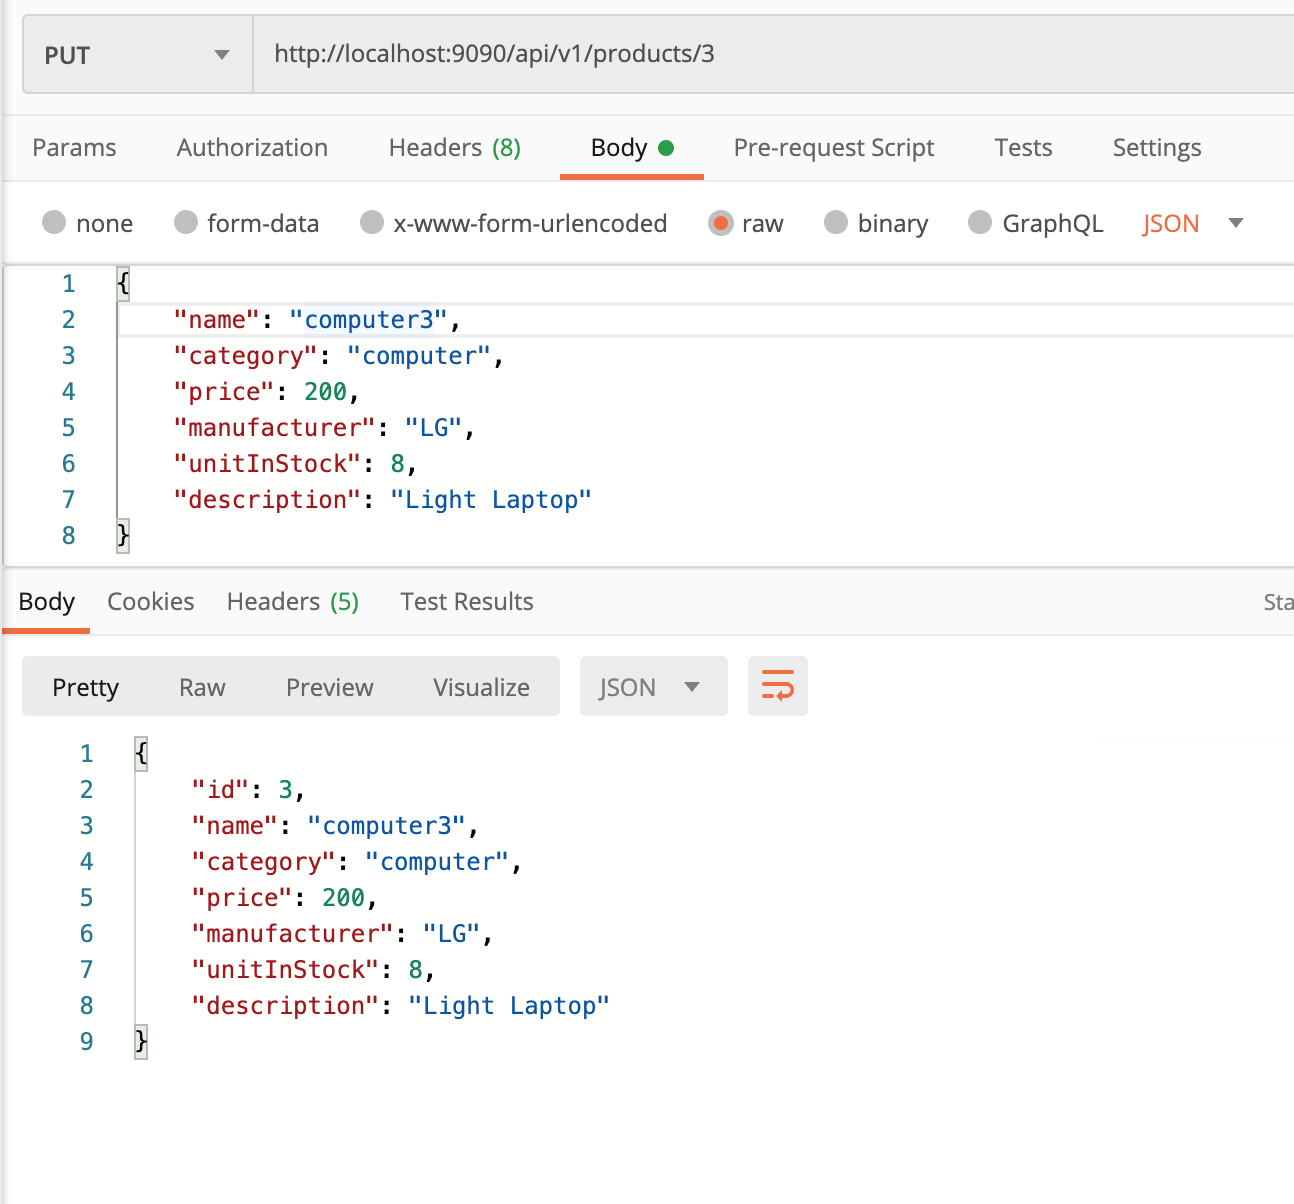1294x1204 pixels.
Task: Open the response Headers (5) tab
Action: (x=293, y=602)
